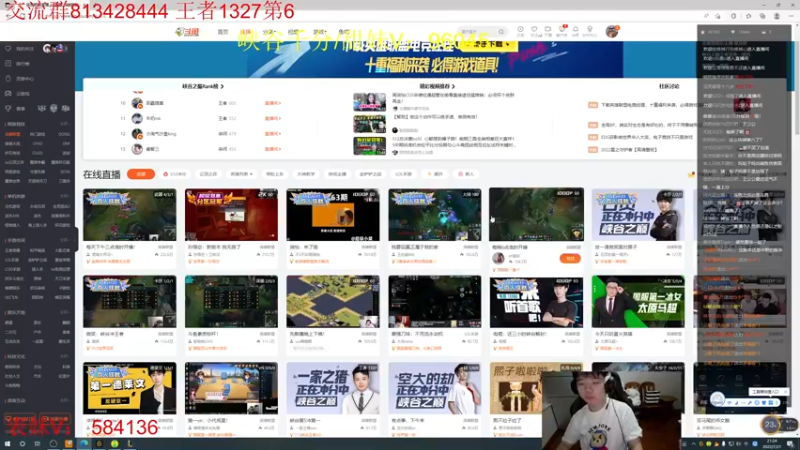800x450 pixels.
Task: Open followed channels heart icon in header
Action: (534, 30)
